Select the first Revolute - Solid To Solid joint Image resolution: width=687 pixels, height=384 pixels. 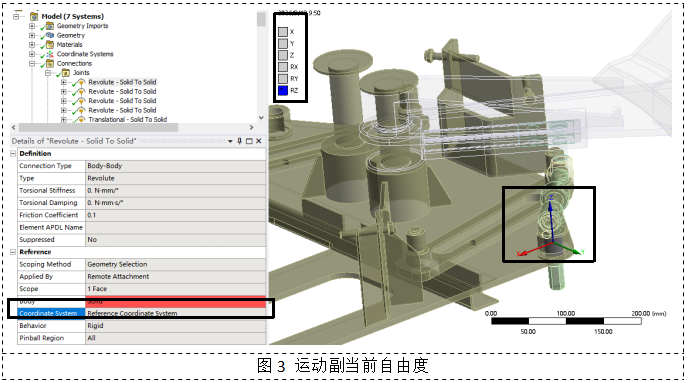click(x=122, y=82)
